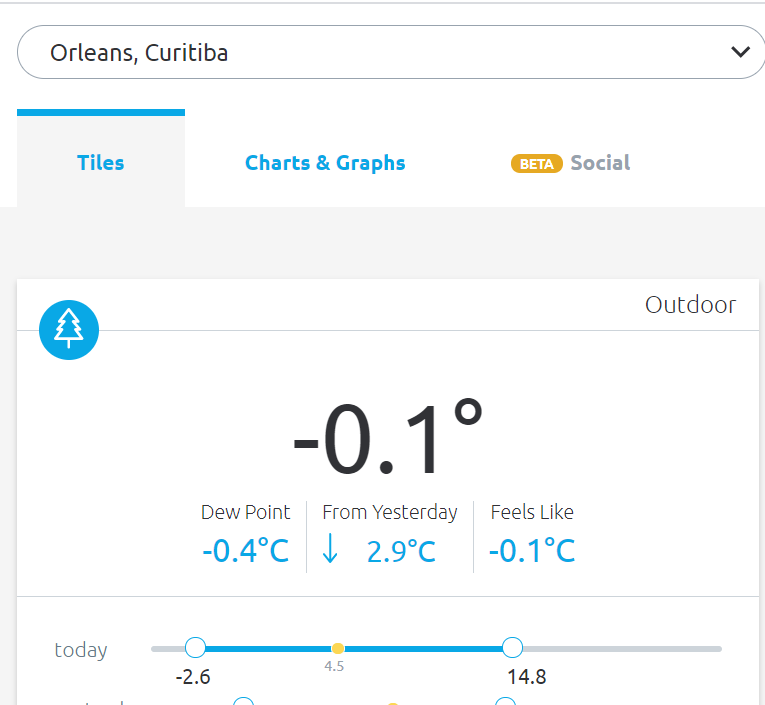Click the From Yesterday label
The height and width of the screenshot is (705, 765).
click(x=390, y=512)
